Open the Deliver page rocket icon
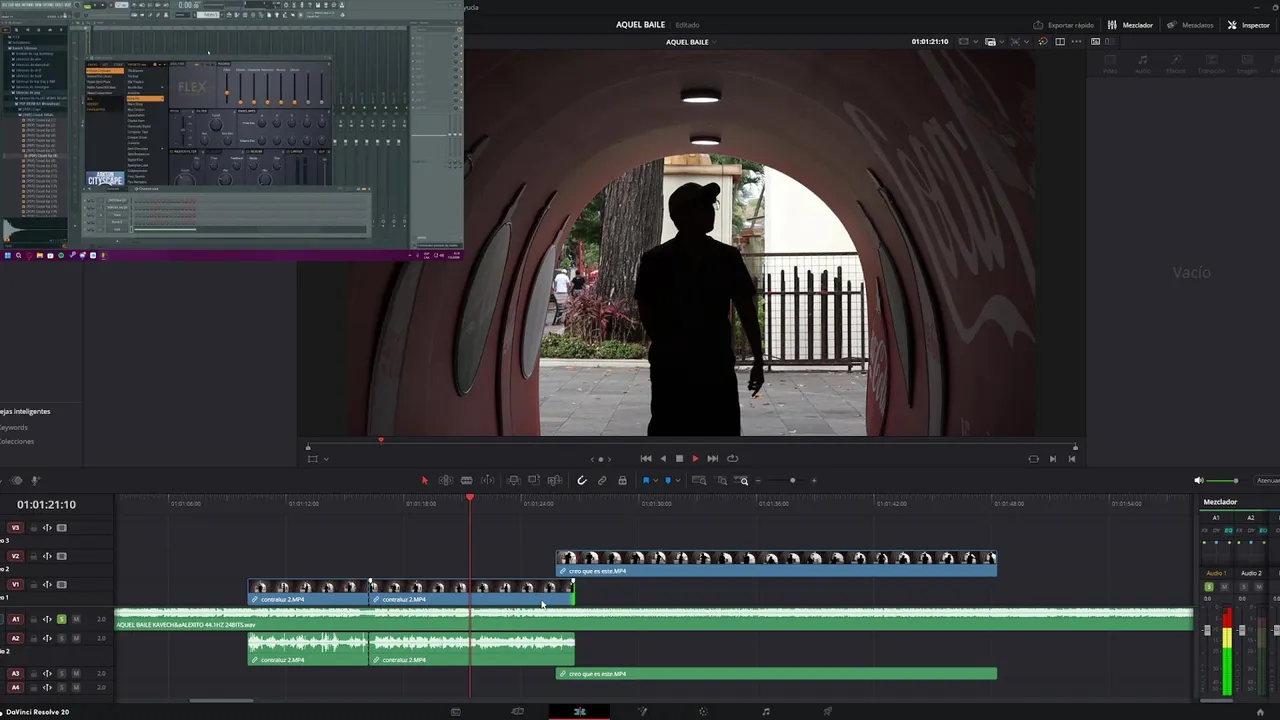1280x720 pixels. tap(828, 712)
